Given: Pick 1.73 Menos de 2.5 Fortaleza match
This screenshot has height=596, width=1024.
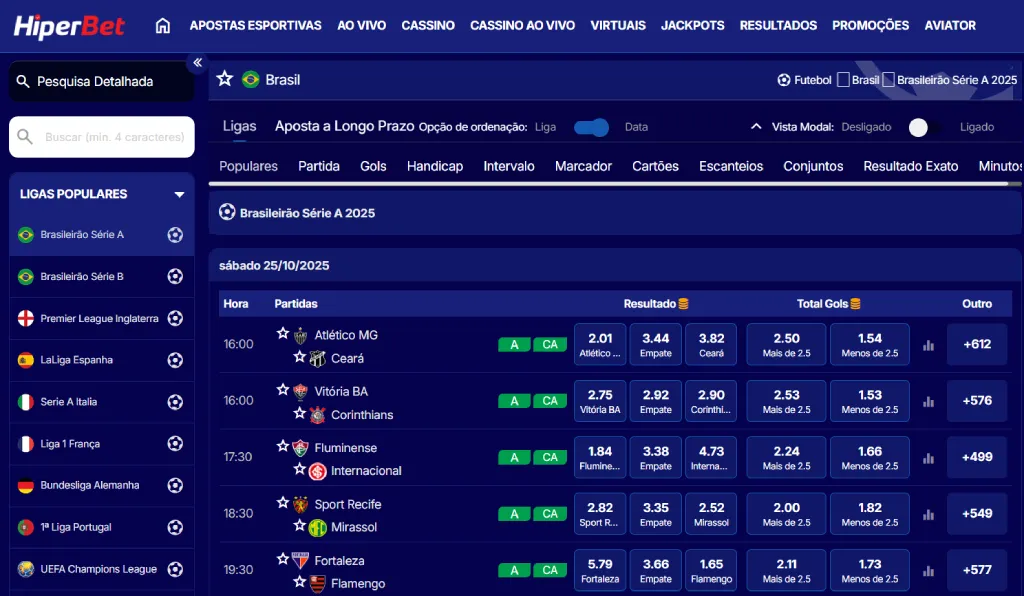Looking at the screenshot, I should (x=869, y=571).
